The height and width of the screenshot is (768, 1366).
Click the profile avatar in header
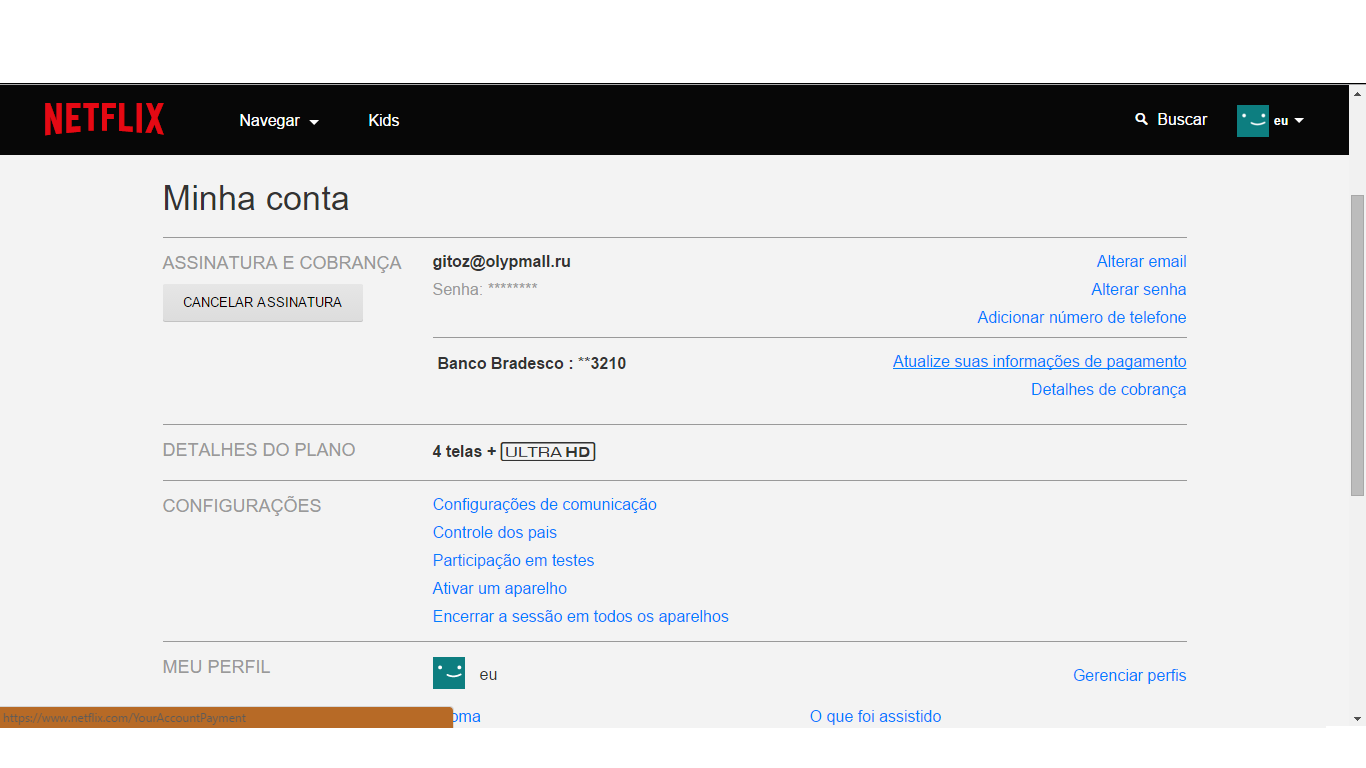click(1253, 120)
